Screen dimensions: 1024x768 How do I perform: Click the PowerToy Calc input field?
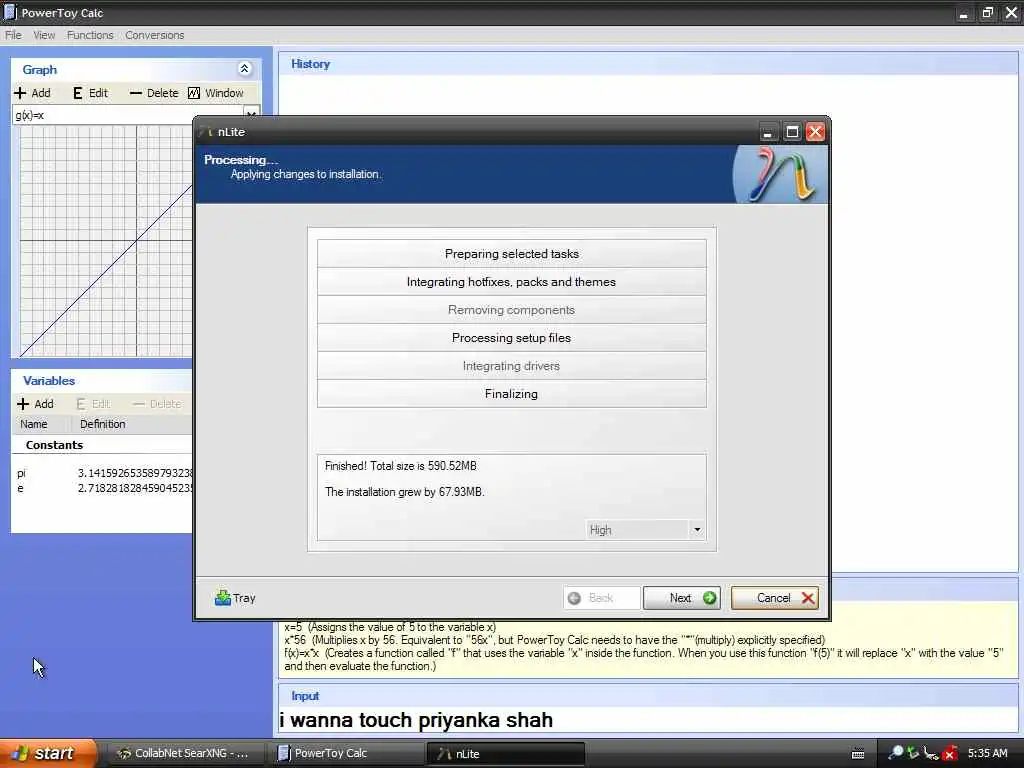[x=648, y=720]
